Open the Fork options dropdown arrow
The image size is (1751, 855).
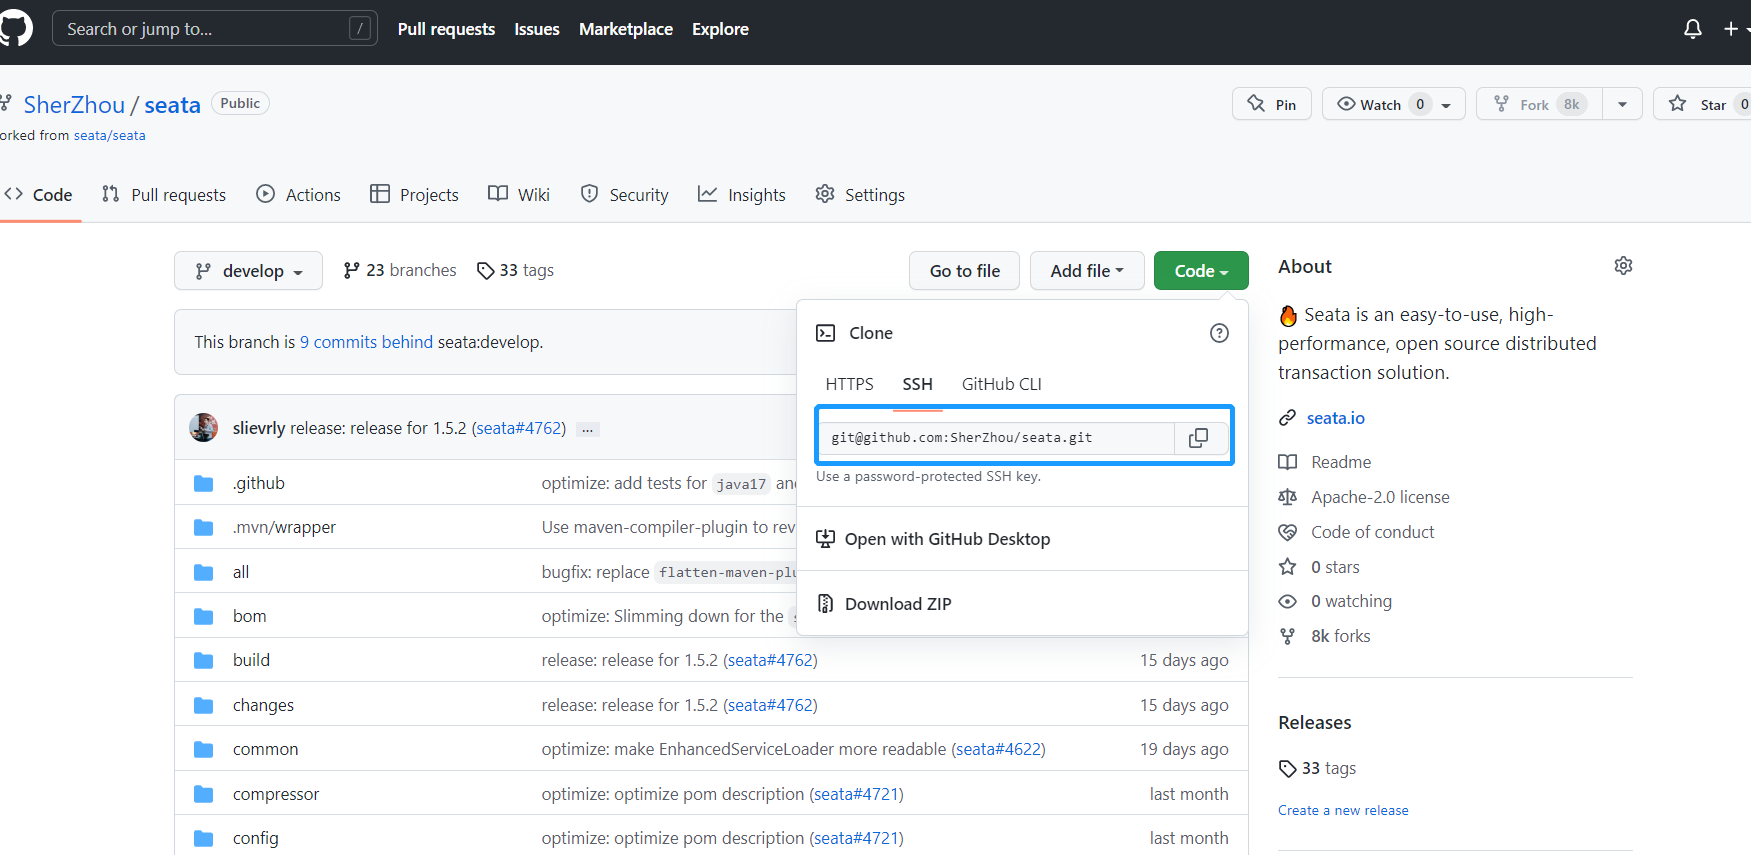pyautogui.click(x=1622, y=104)
